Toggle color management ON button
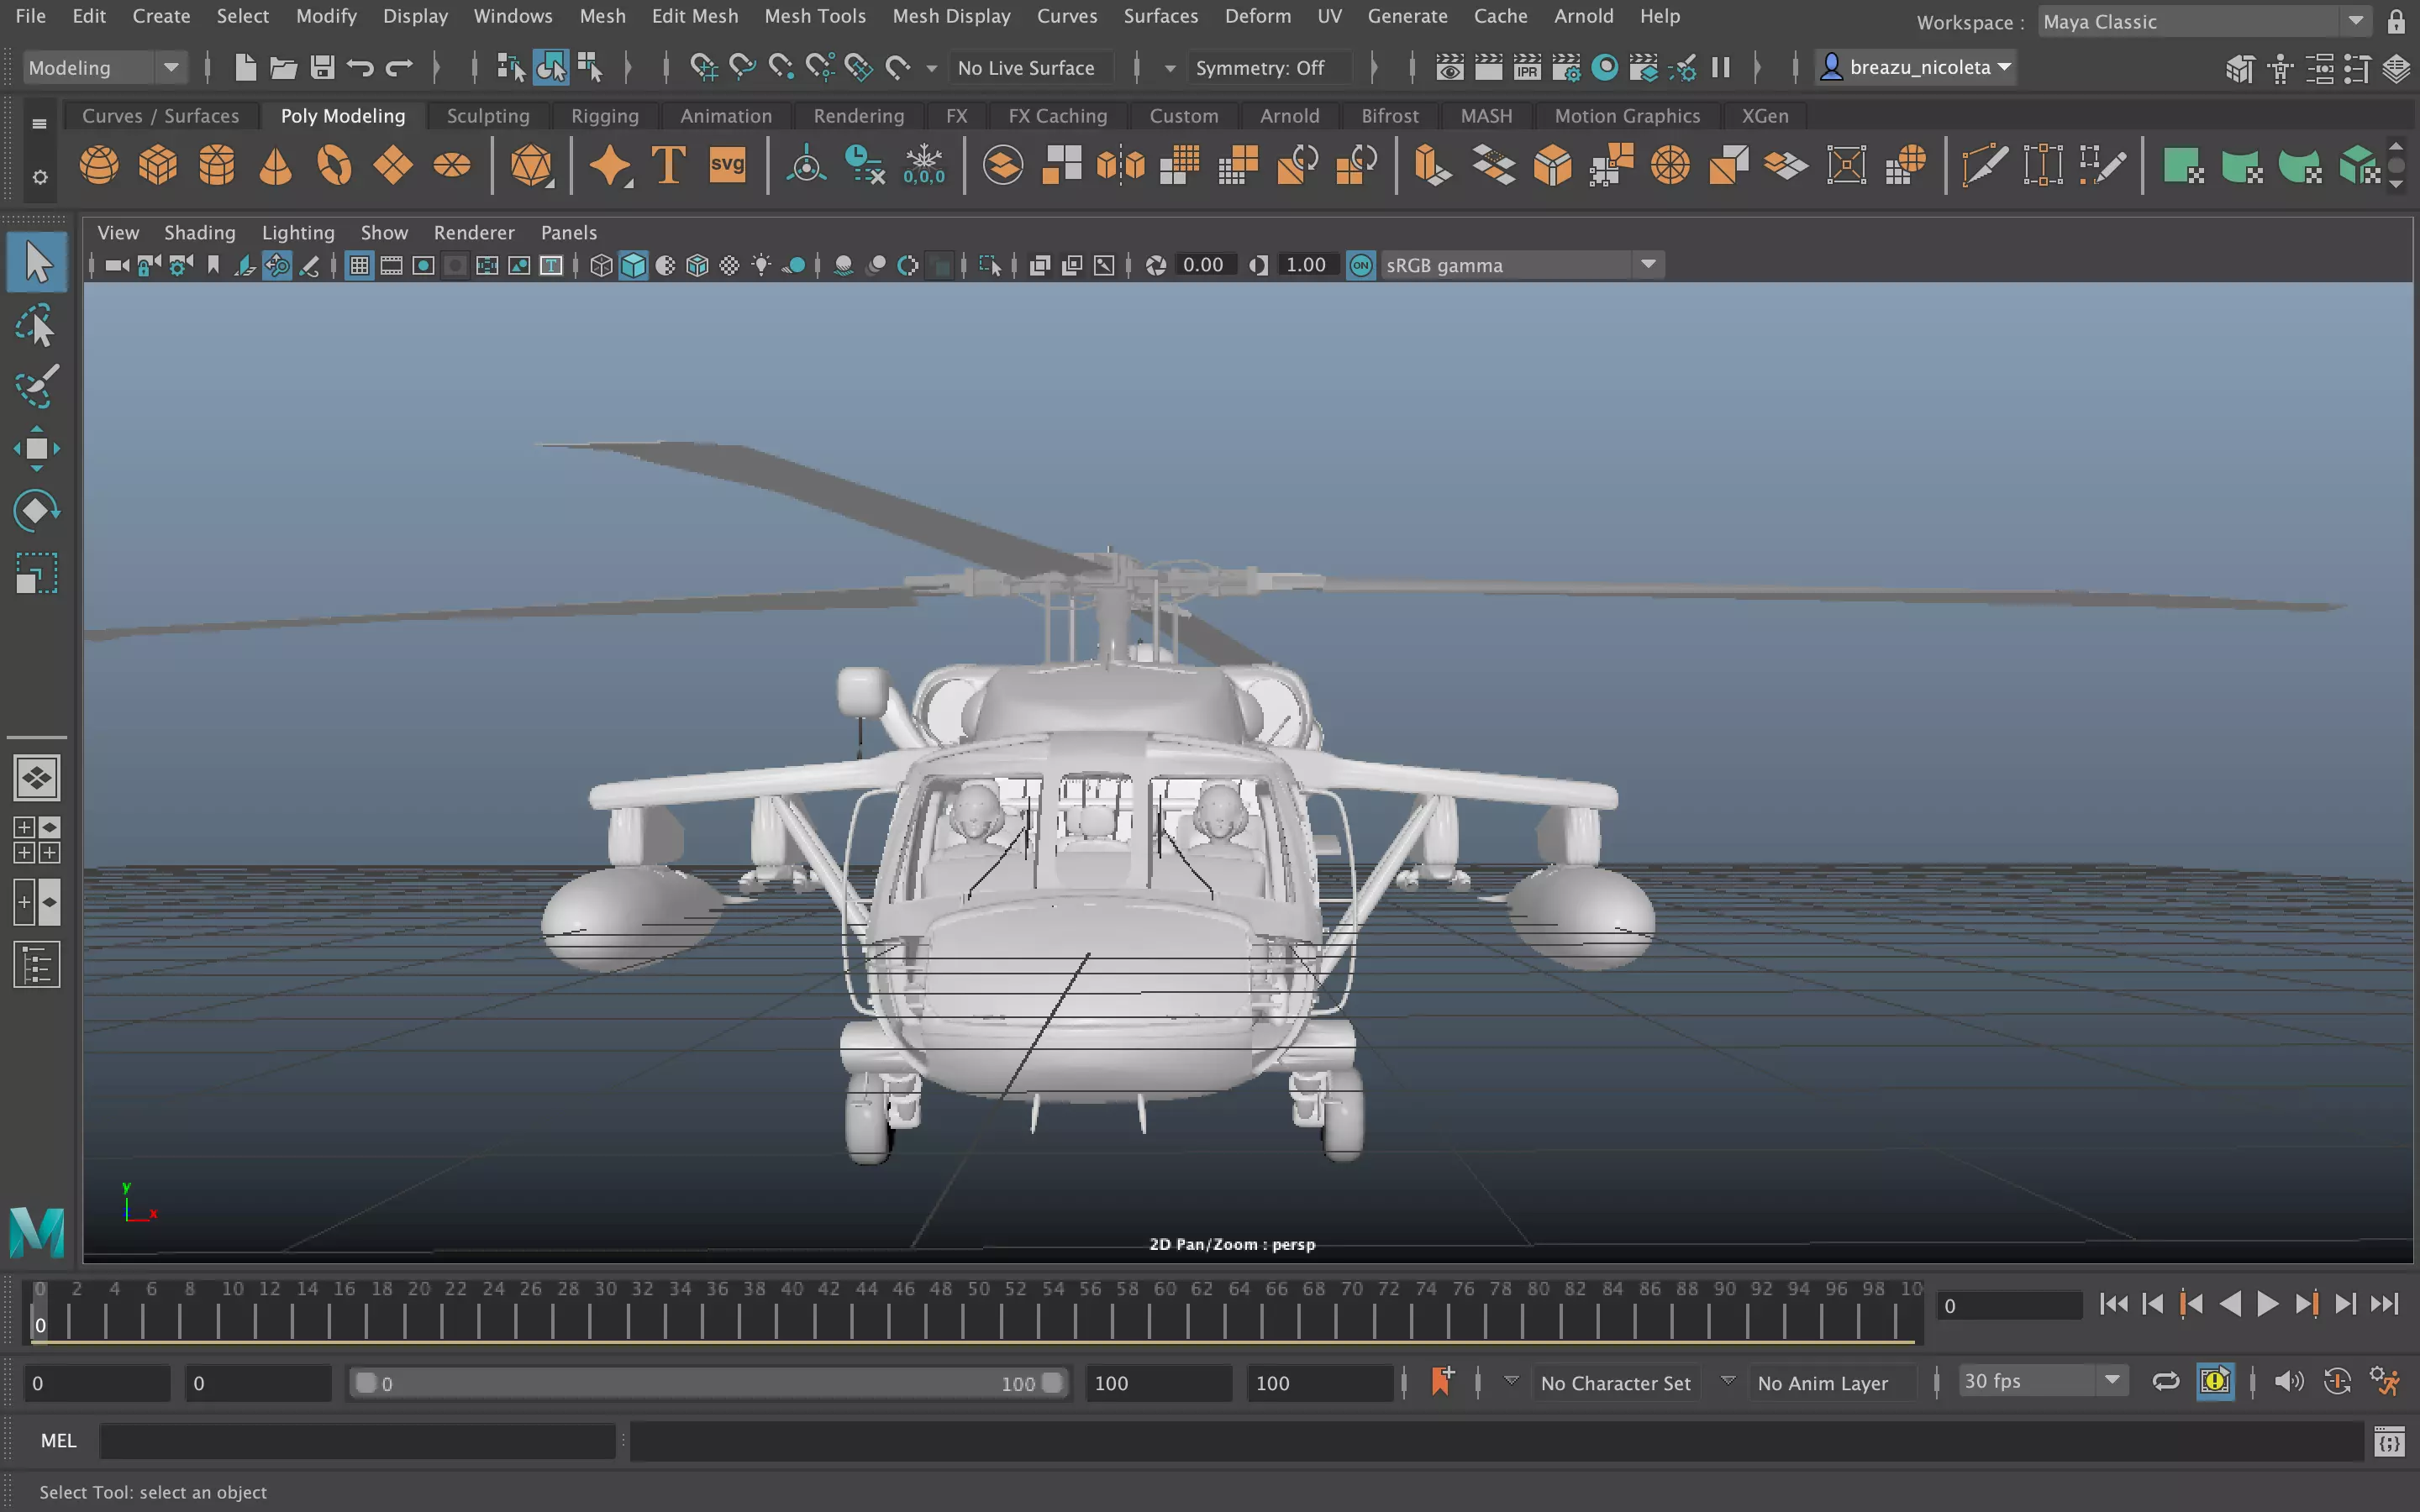The image size is (2420, 1512). point(1361,265)
